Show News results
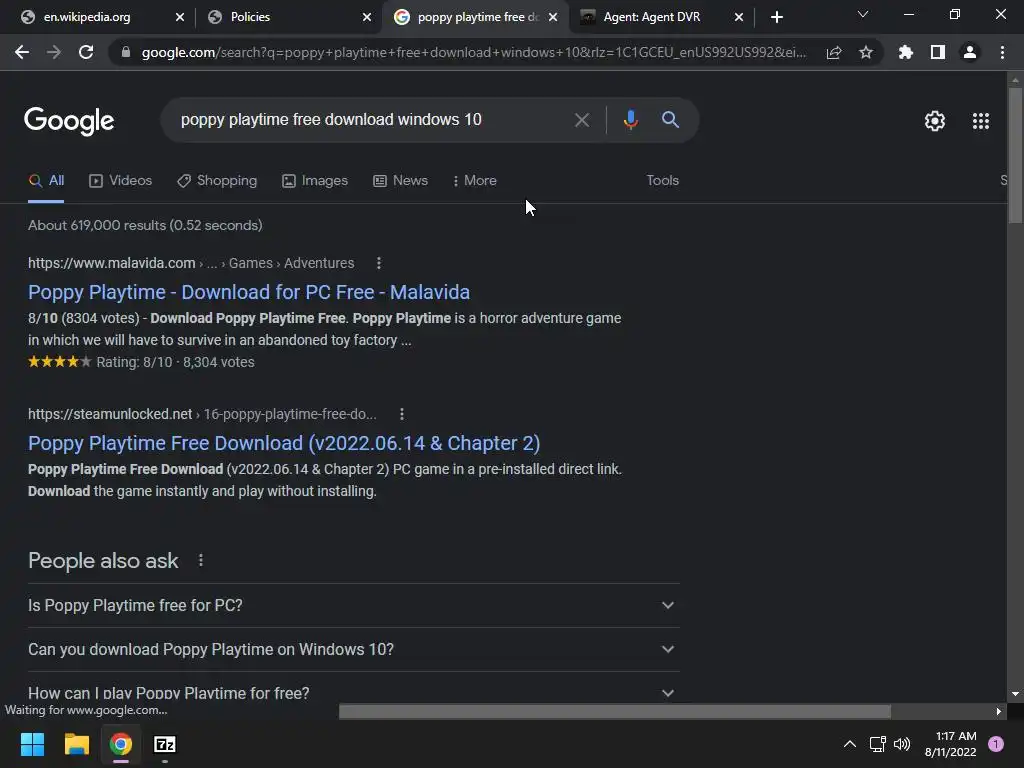Image resolution: width=1024 pixels, height=768 pixels. tap(400, 180)
